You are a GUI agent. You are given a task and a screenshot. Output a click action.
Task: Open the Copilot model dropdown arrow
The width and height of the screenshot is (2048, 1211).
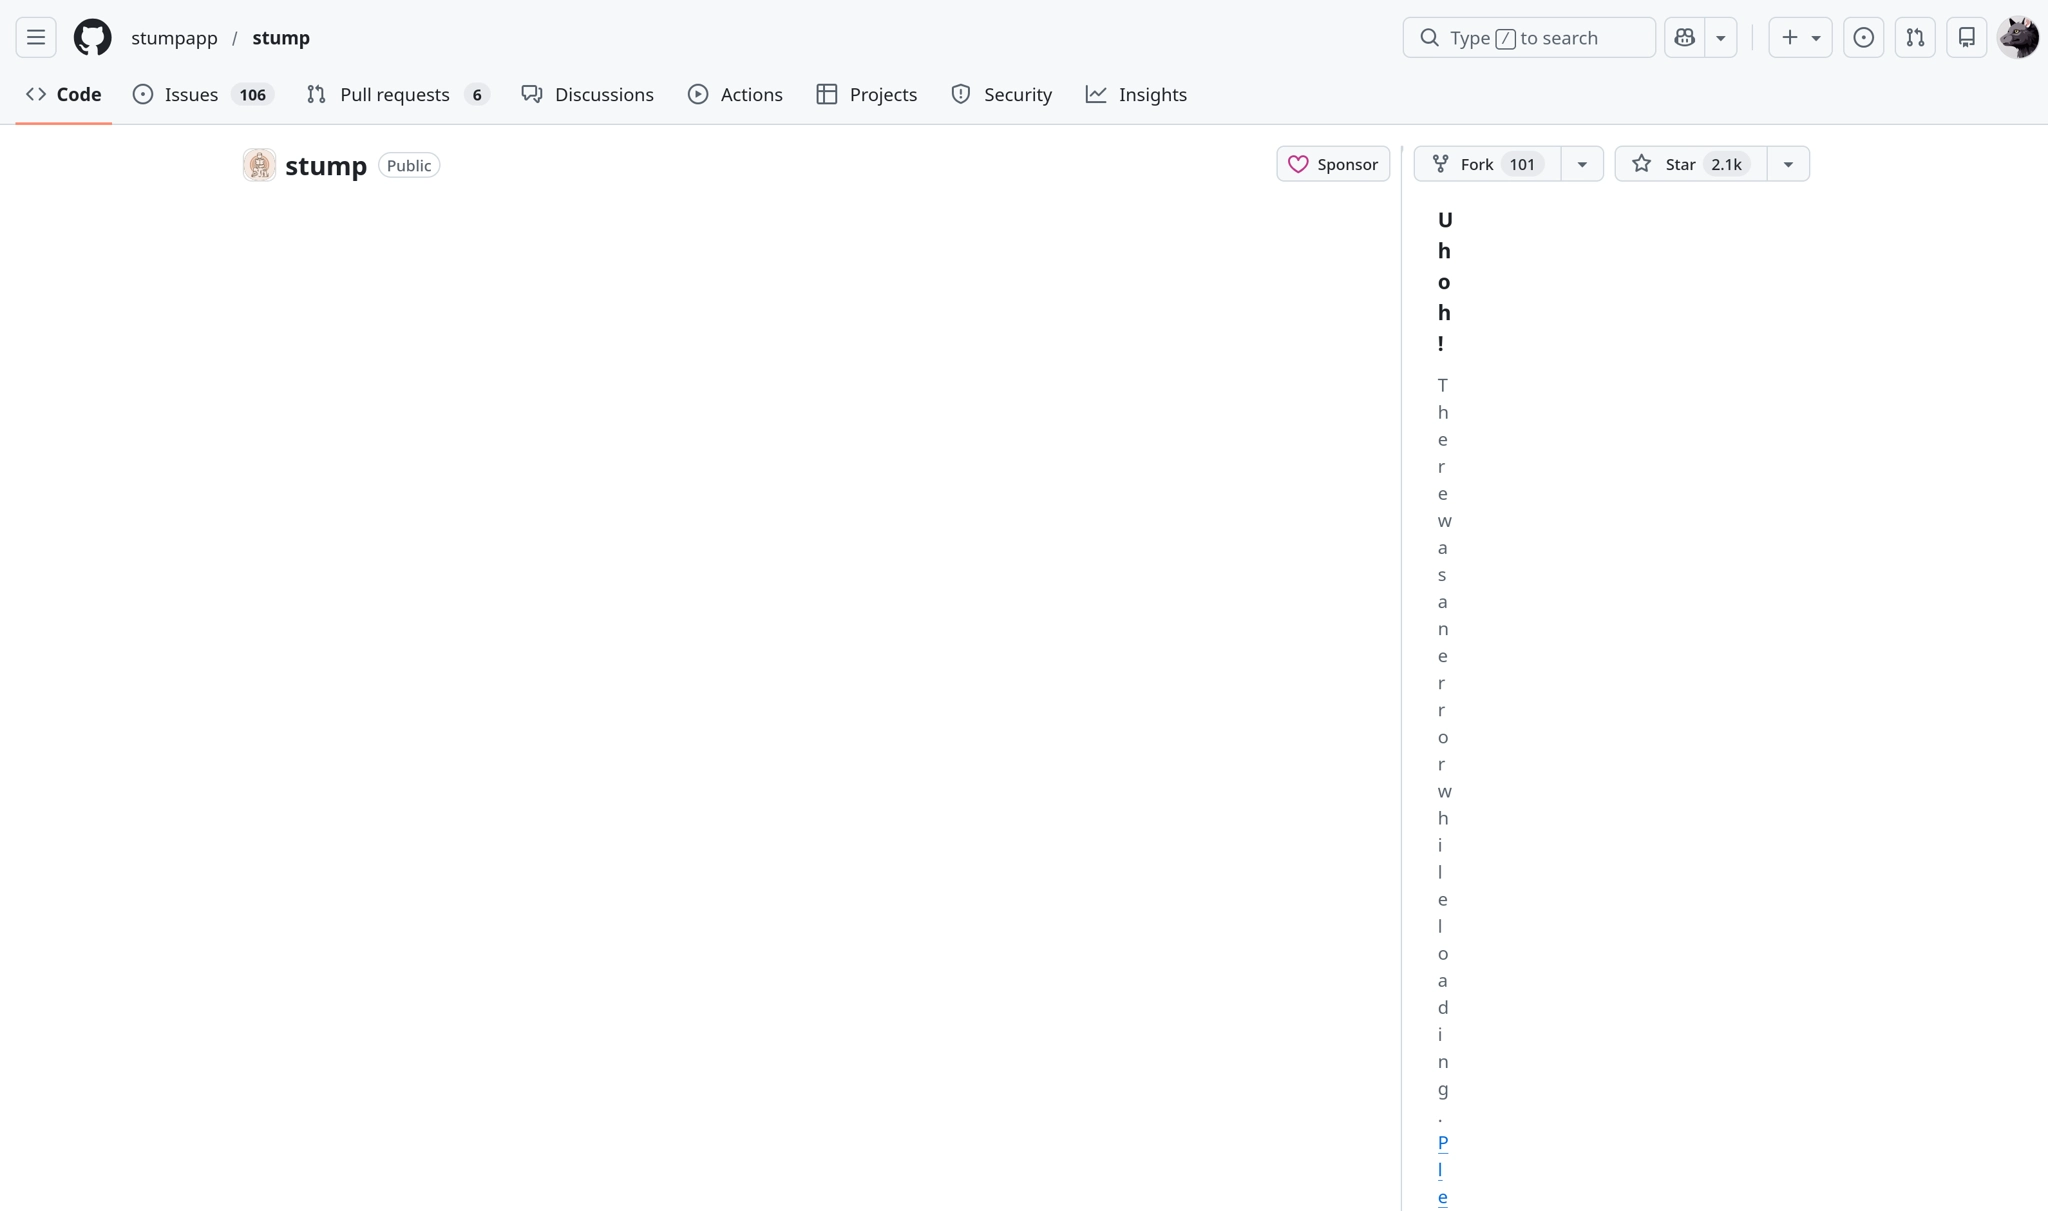pyautogui.click(x=1722, y=37)
